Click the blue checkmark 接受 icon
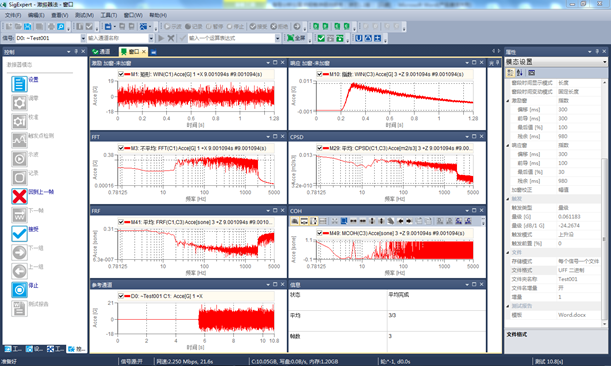This screenshot has height=367, width=612. coord(19,234)
